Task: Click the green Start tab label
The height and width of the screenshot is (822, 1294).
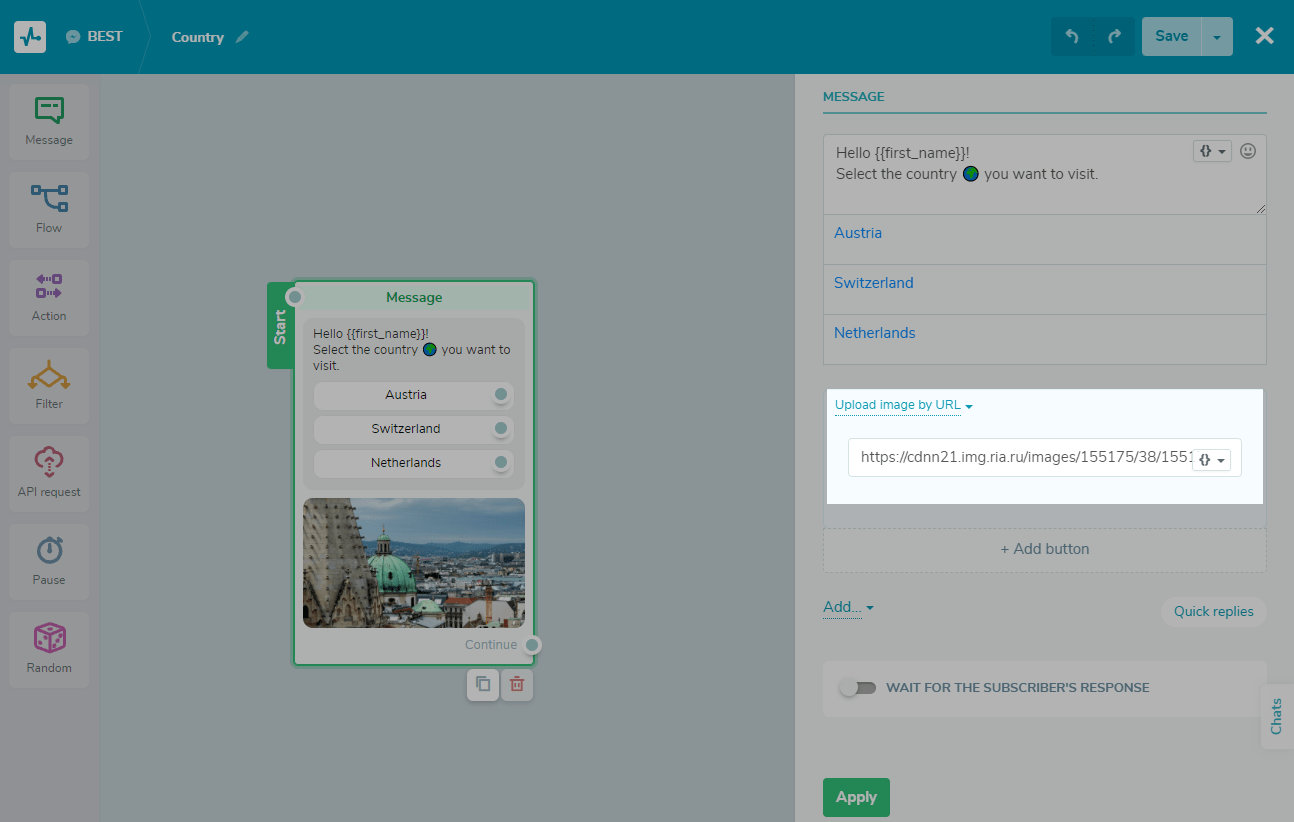Action: (x=280, y=326)
